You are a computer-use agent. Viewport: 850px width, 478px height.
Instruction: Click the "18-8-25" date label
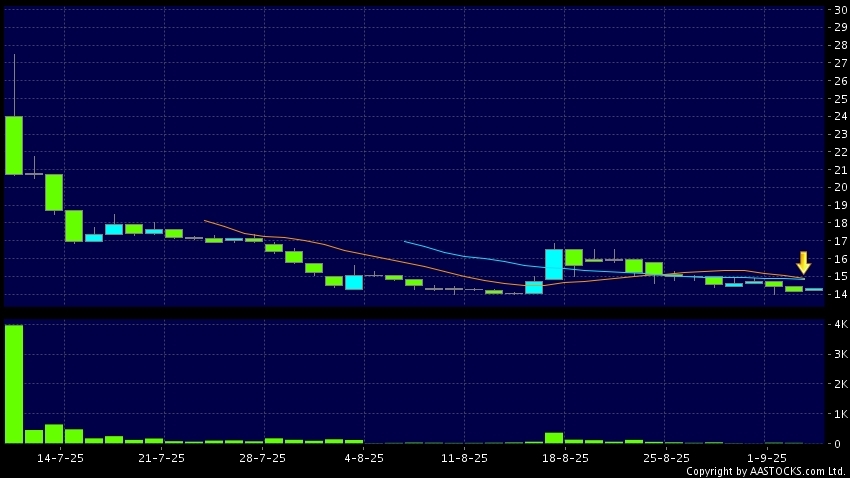pos(565,458)
